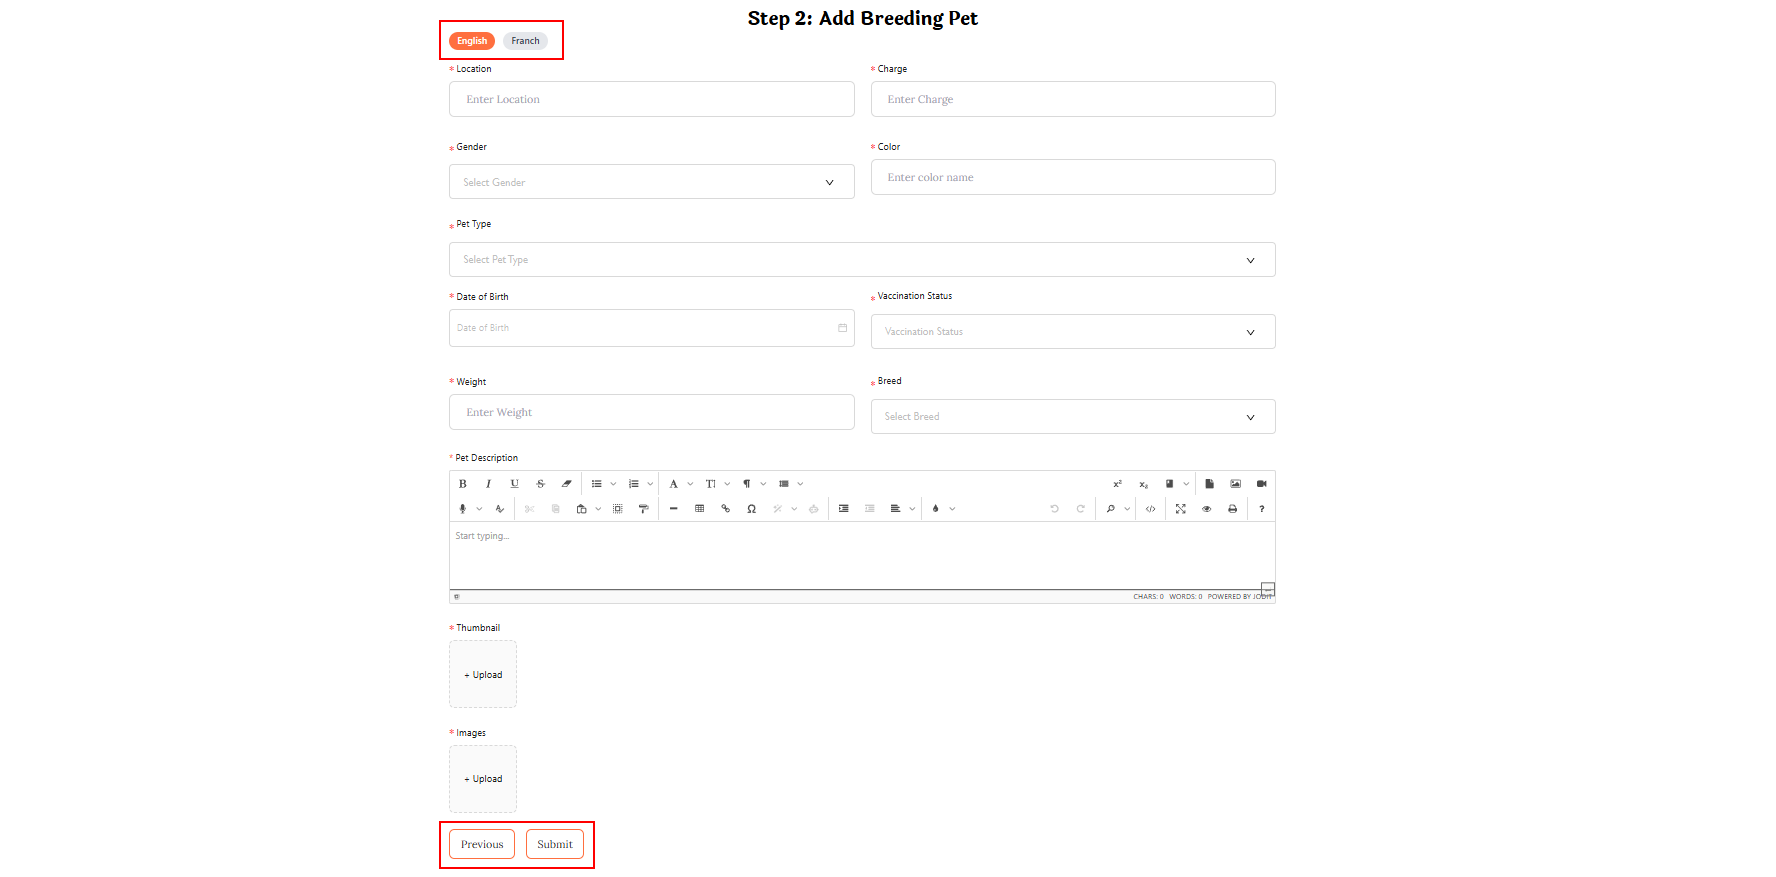
Task: Switch to the English language tab
Action: click(x=472, y=41)
